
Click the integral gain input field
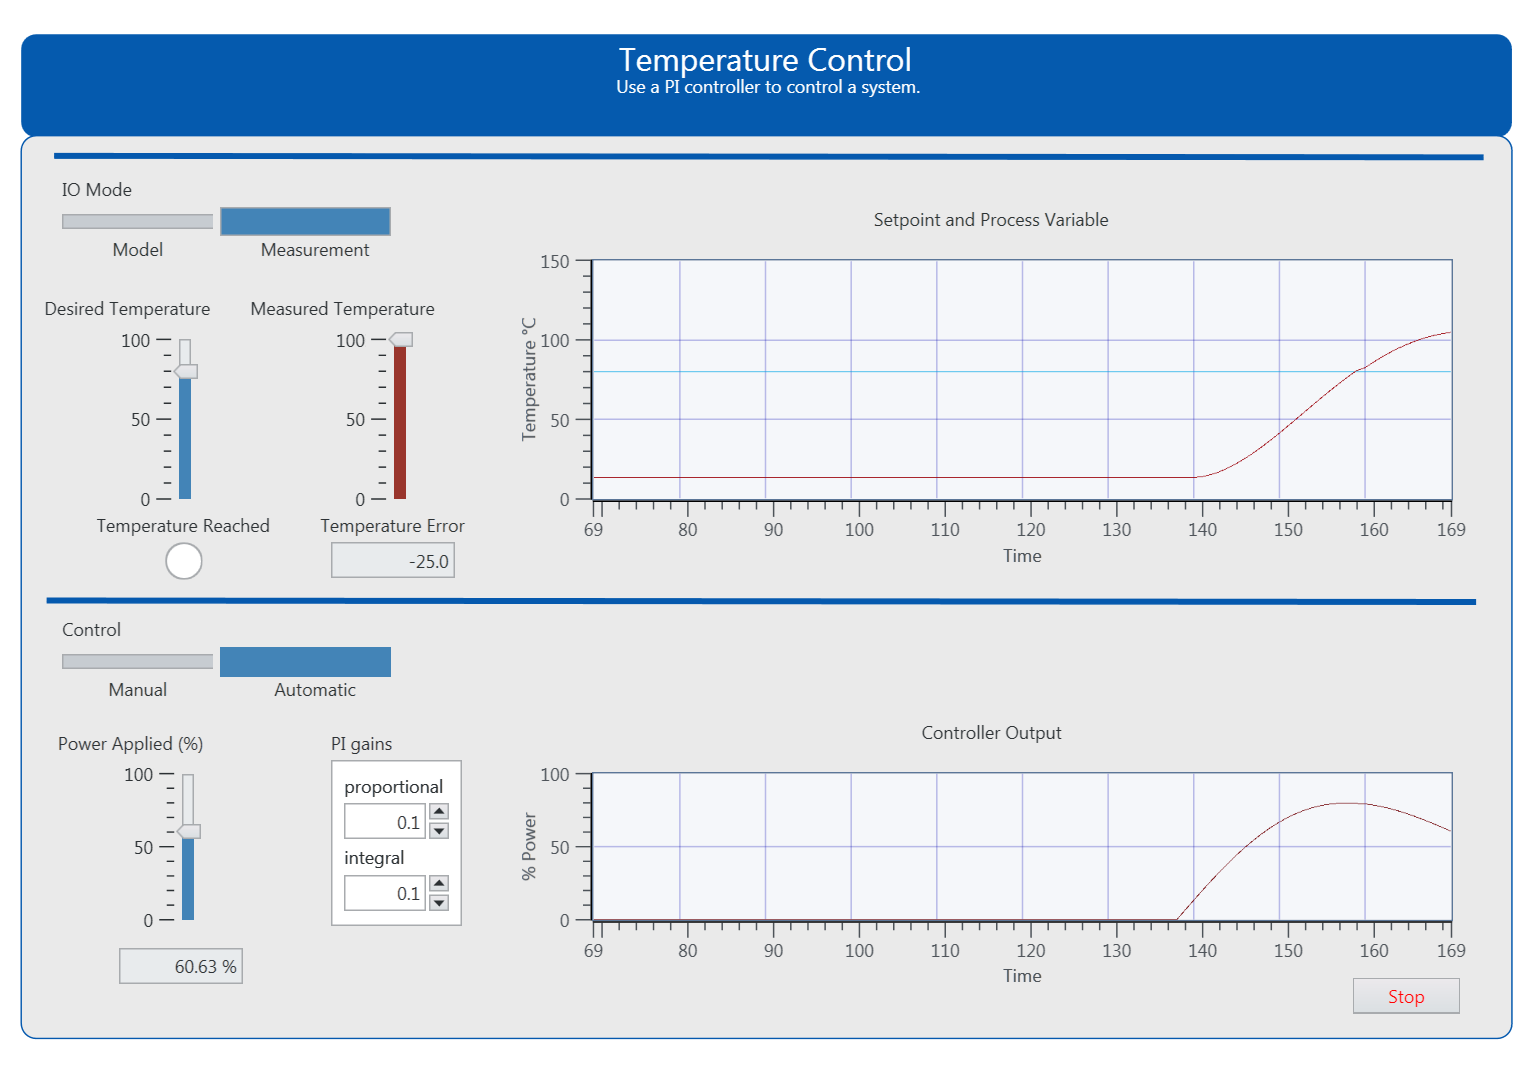point(384,893)
